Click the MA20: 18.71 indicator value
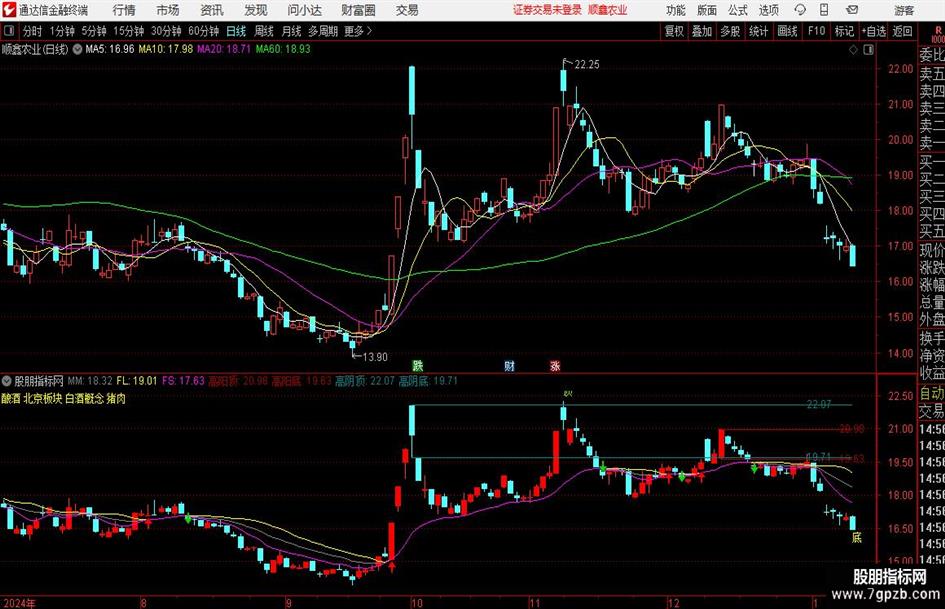This screenshot has height=609, width=945. (224, 49)
